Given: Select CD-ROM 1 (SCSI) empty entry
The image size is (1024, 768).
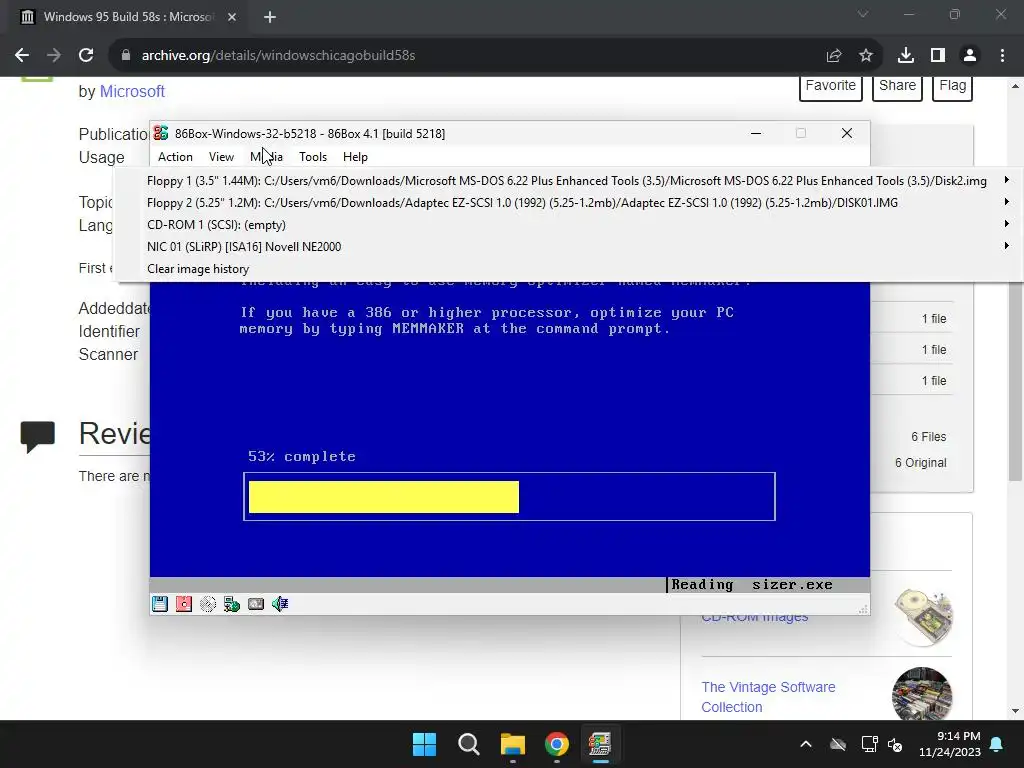Looking at the screenshot, I should [x=567, y=225].
